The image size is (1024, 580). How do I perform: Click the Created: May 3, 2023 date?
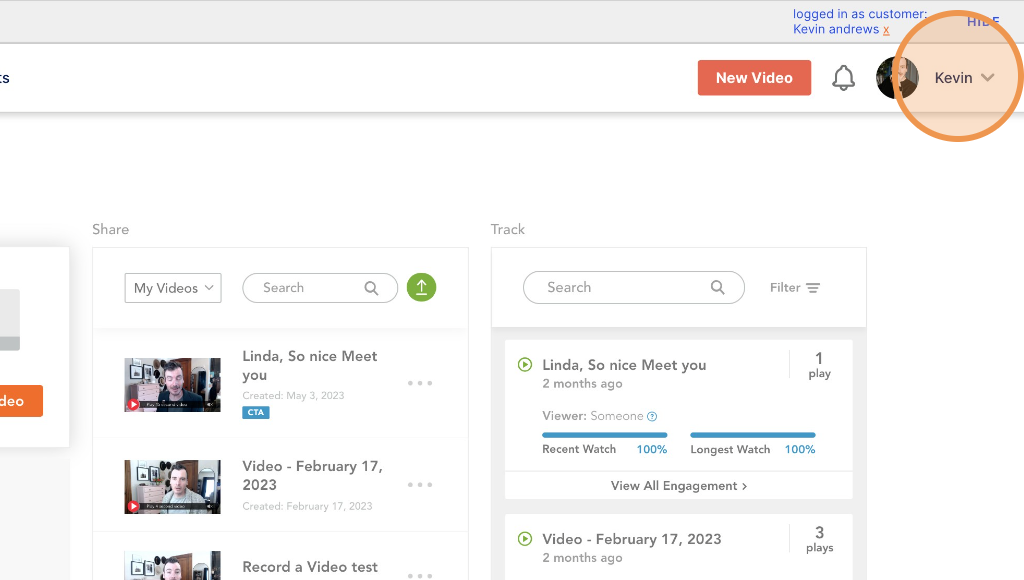293,395
